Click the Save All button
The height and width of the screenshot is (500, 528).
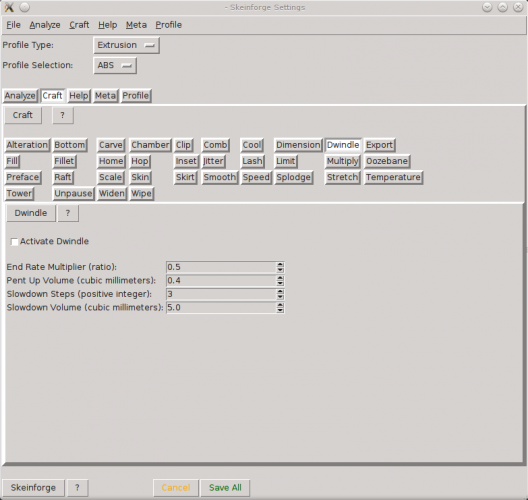[225, 488]
